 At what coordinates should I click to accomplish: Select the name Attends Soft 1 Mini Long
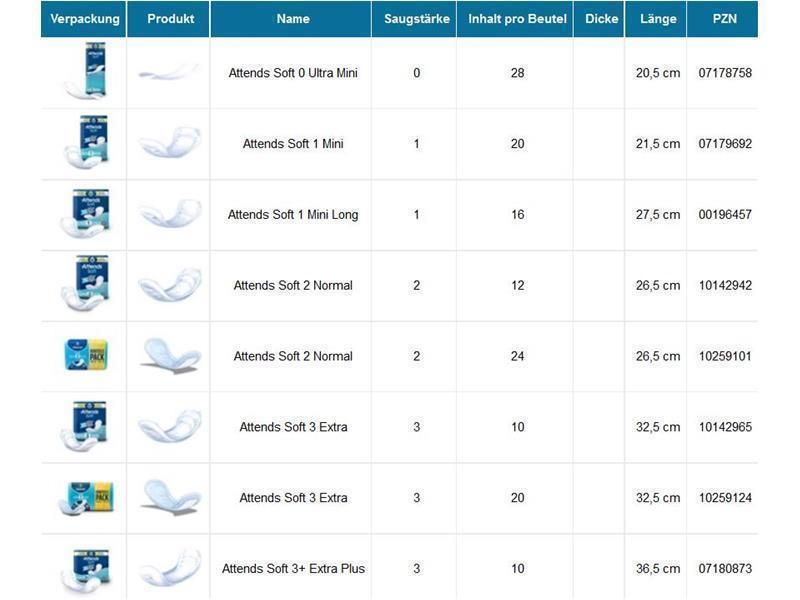[293, 215]
